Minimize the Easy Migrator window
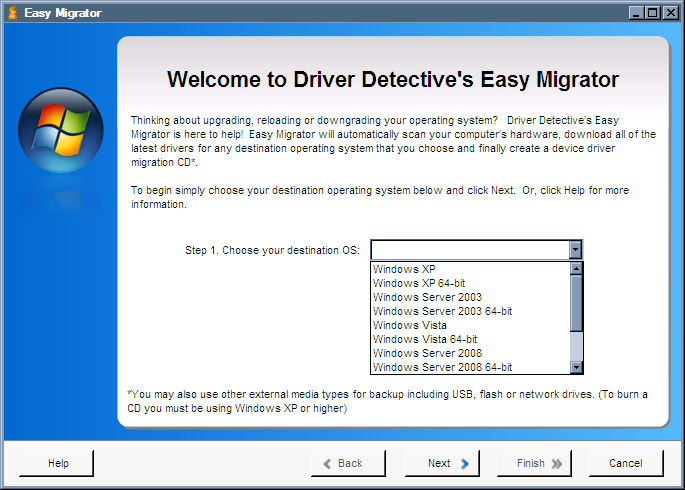685x490 pixels. [637, 13]
